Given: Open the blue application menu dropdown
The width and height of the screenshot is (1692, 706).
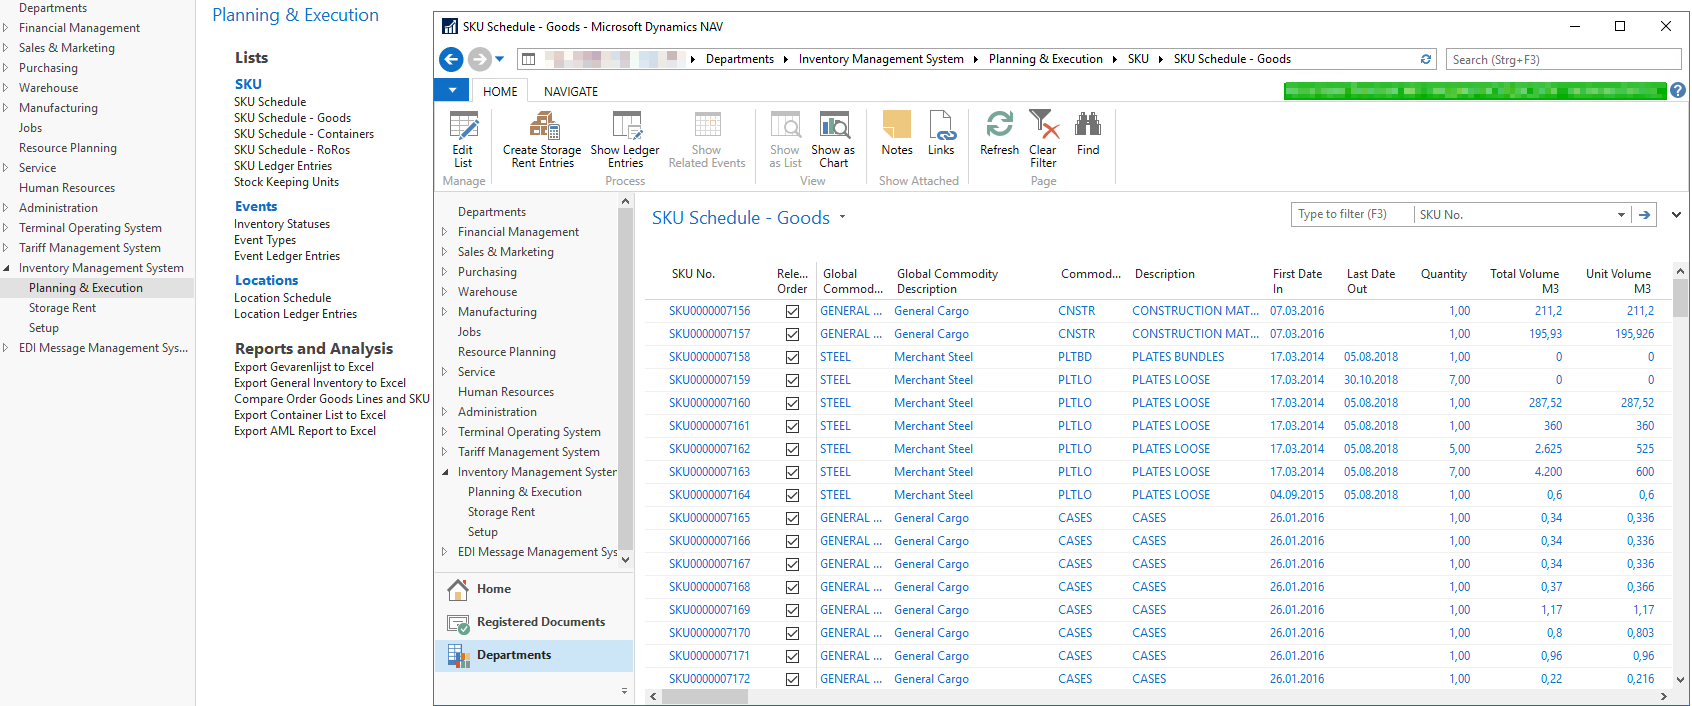Looking at the screenshot, I should [452, 91].
